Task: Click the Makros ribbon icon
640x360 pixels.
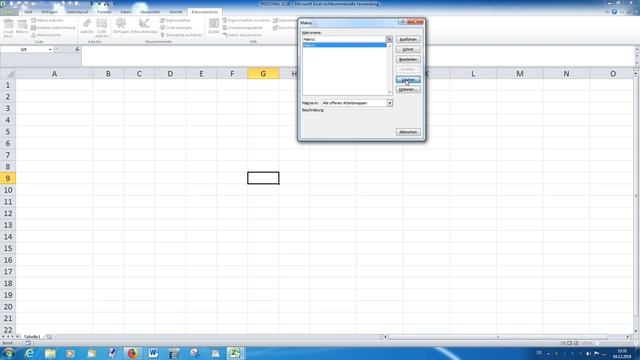Action: tap(22, 27)
